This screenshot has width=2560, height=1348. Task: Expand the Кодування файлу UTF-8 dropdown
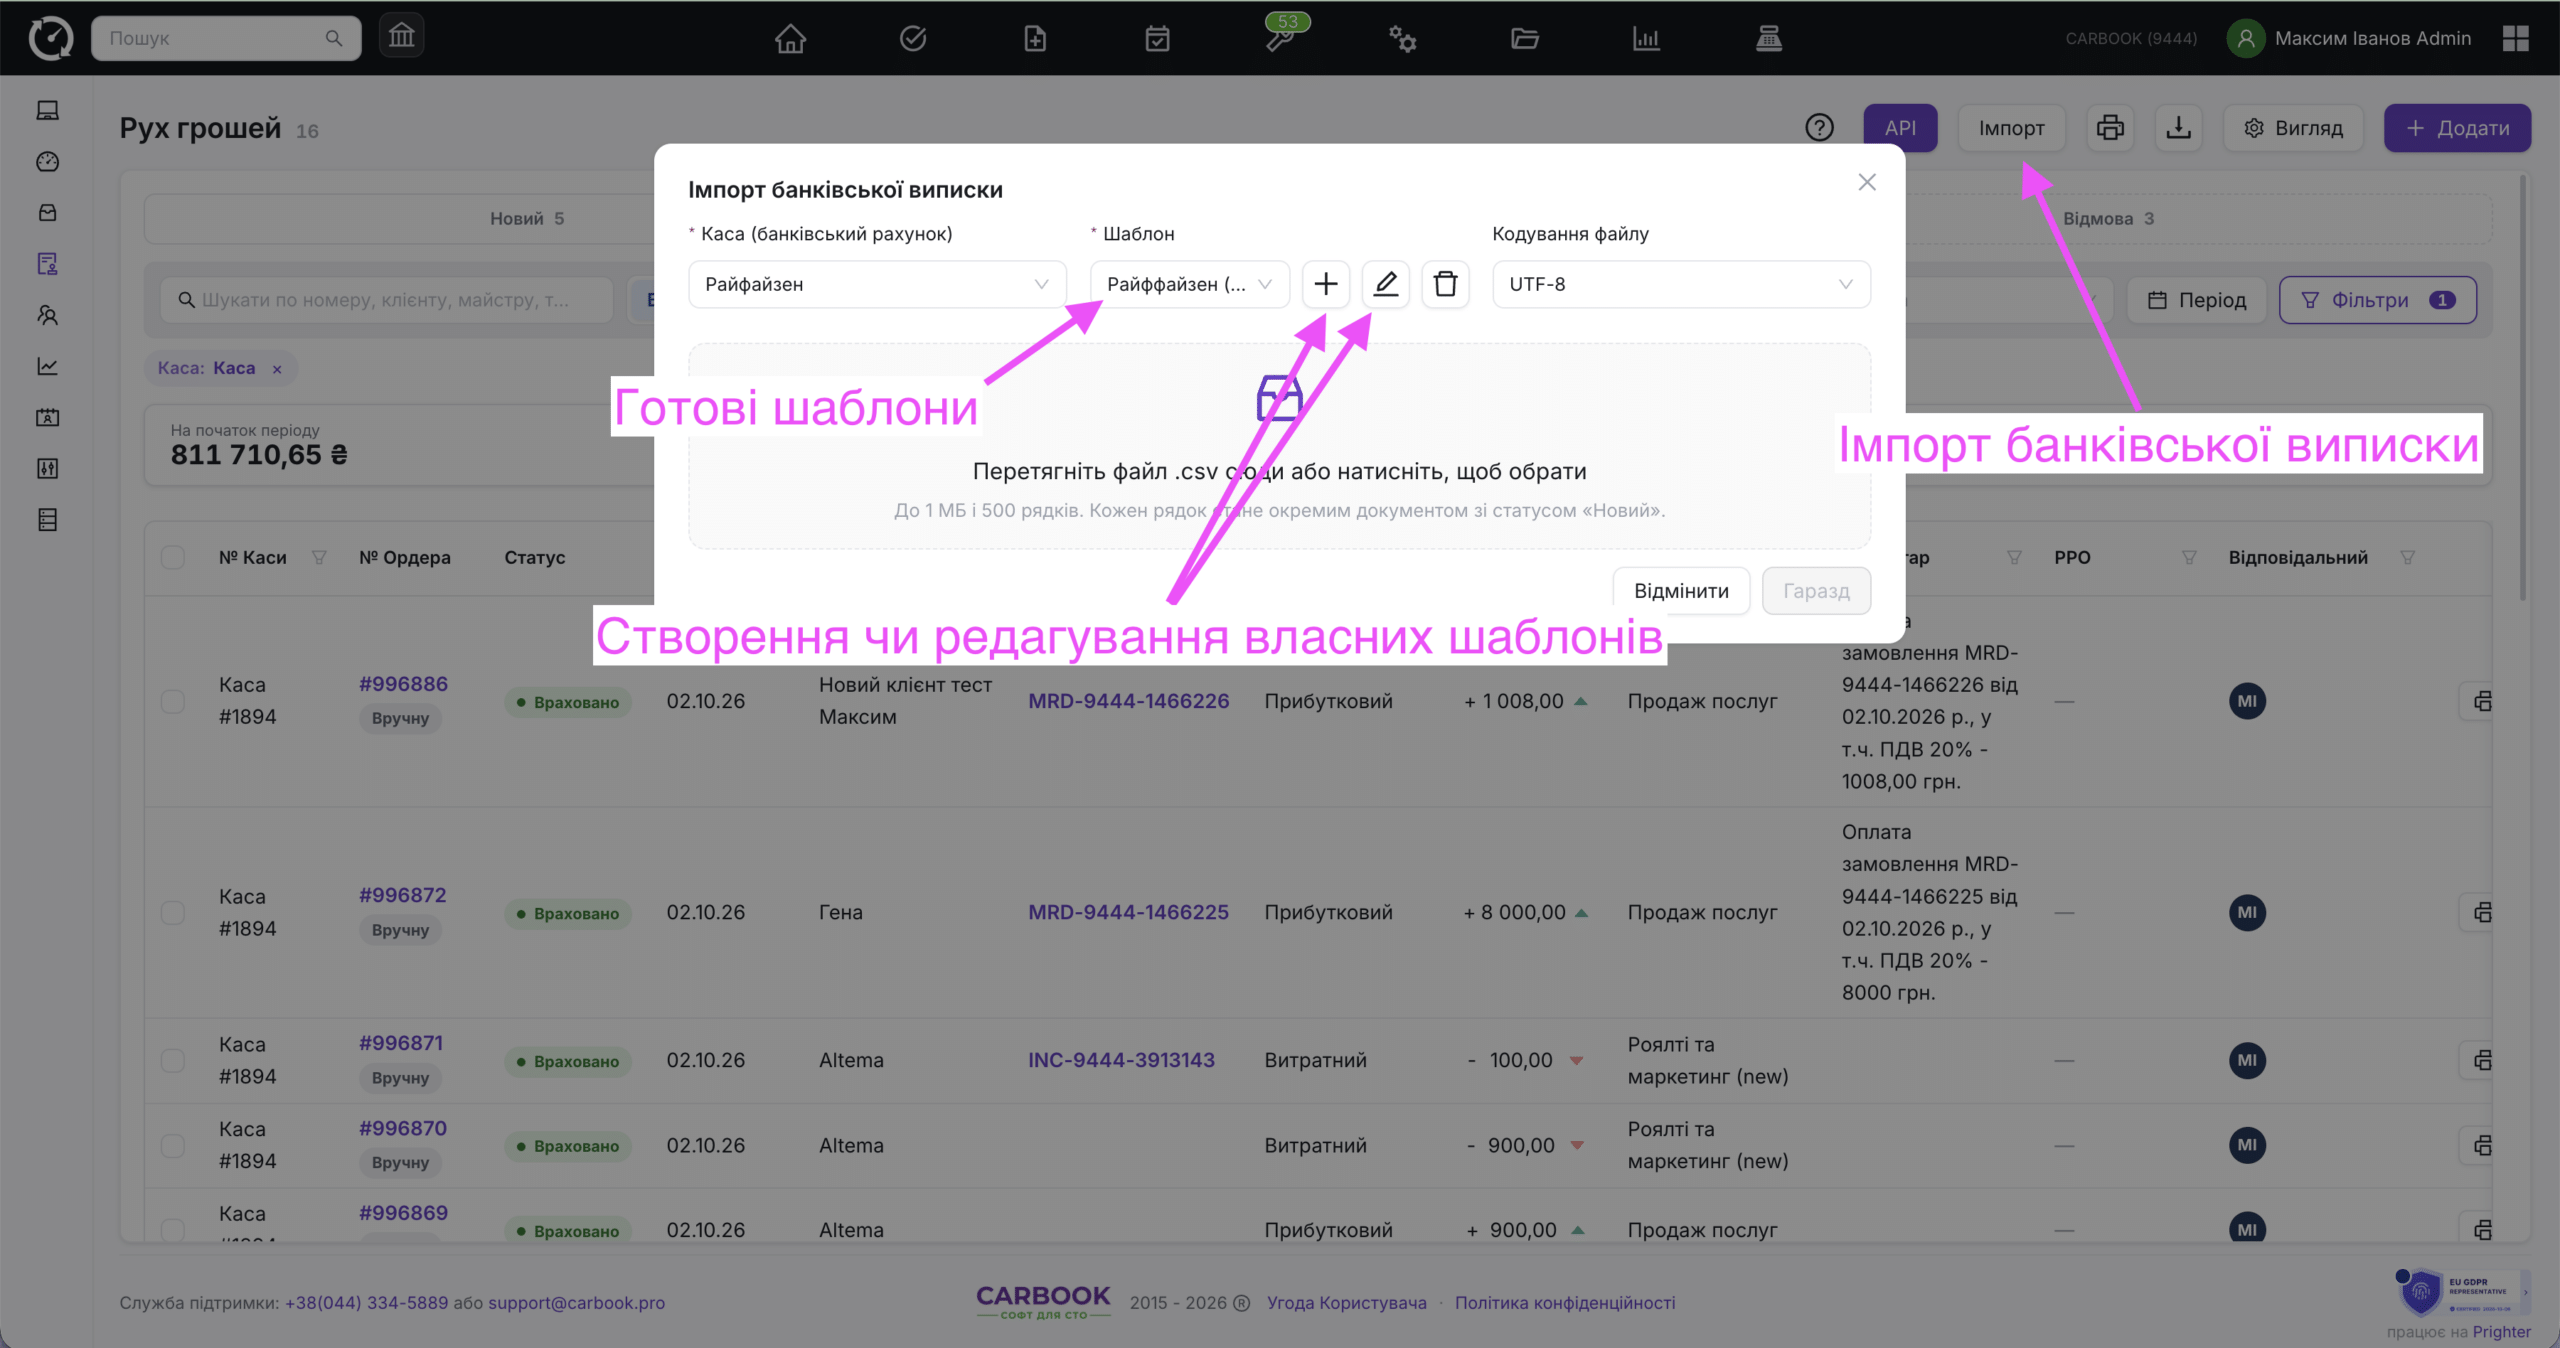pos(1681,284)
